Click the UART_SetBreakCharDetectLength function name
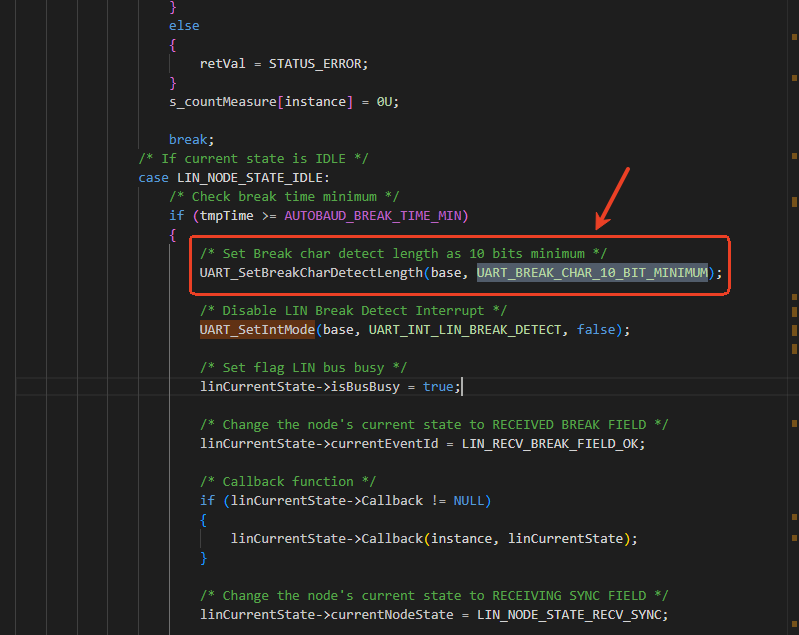 [x=312, y=272]
